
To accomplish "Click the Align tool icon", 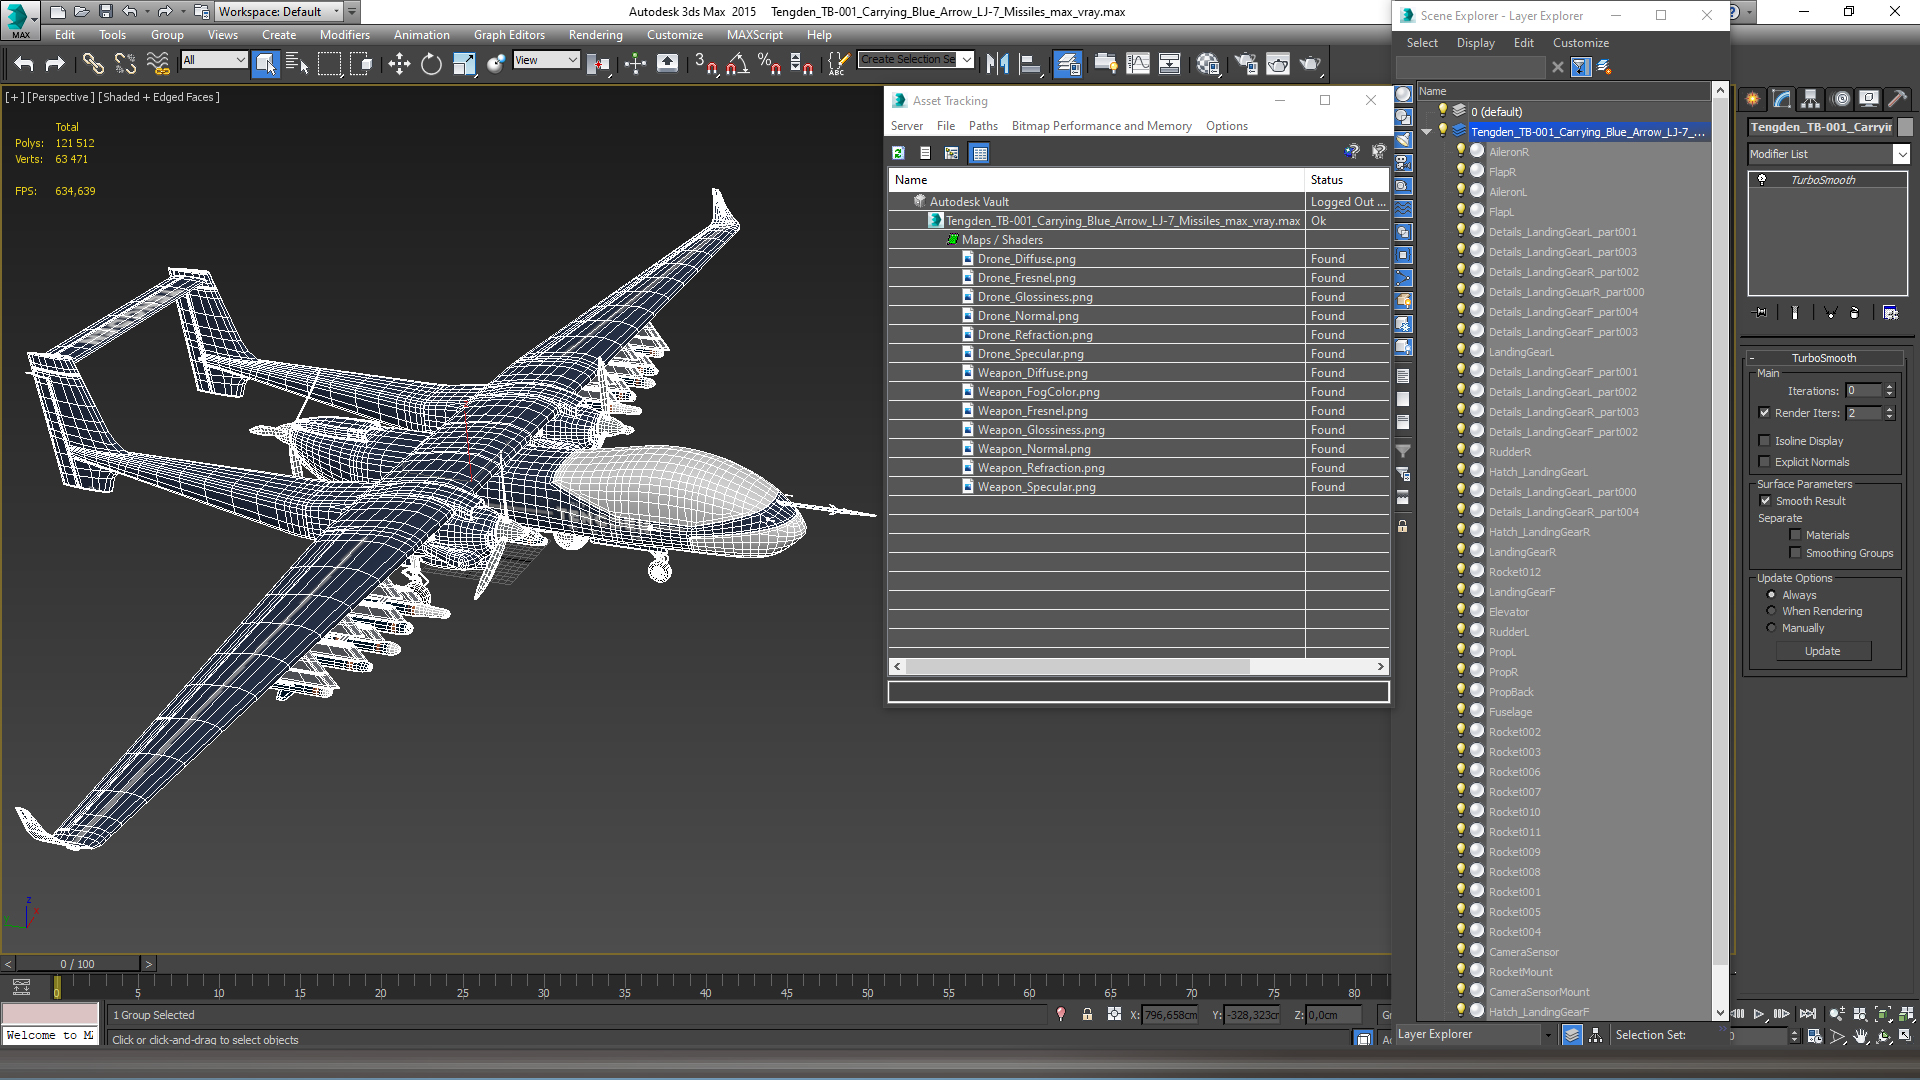I will click(x=1030, y=64).
